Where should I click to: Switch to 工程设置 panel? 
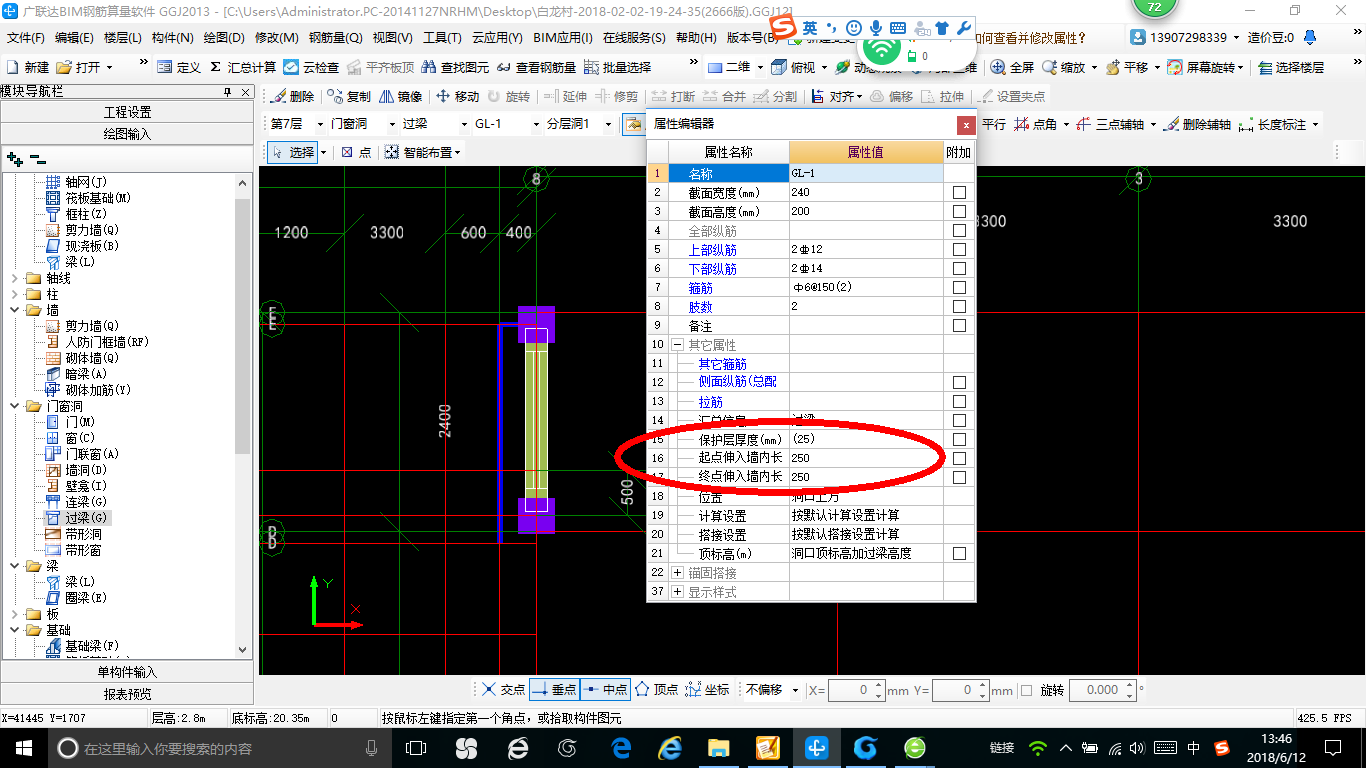(127, 112)
